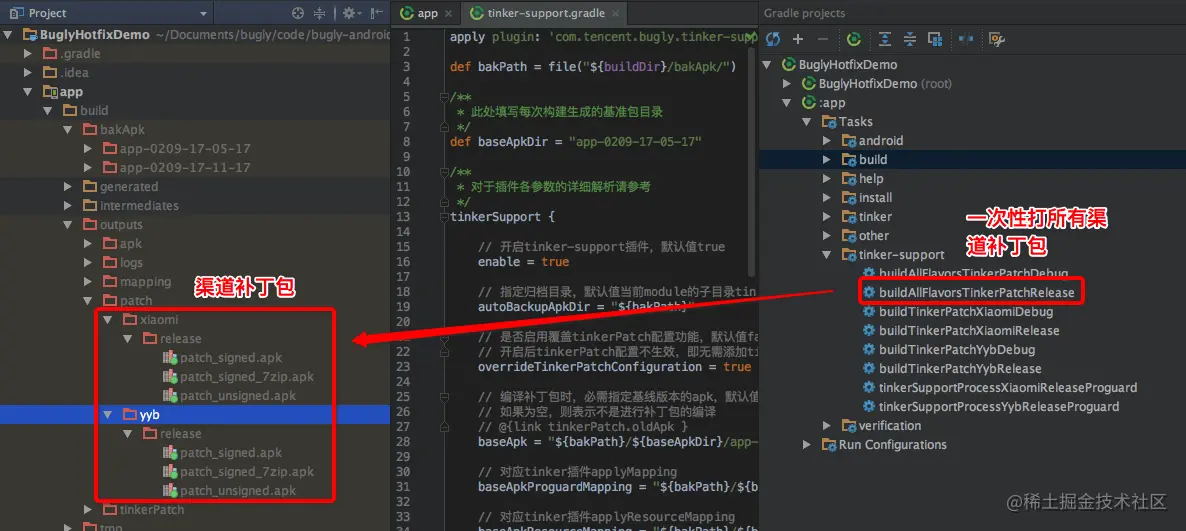Expand the verification tasks group arrow

[827, 426]
